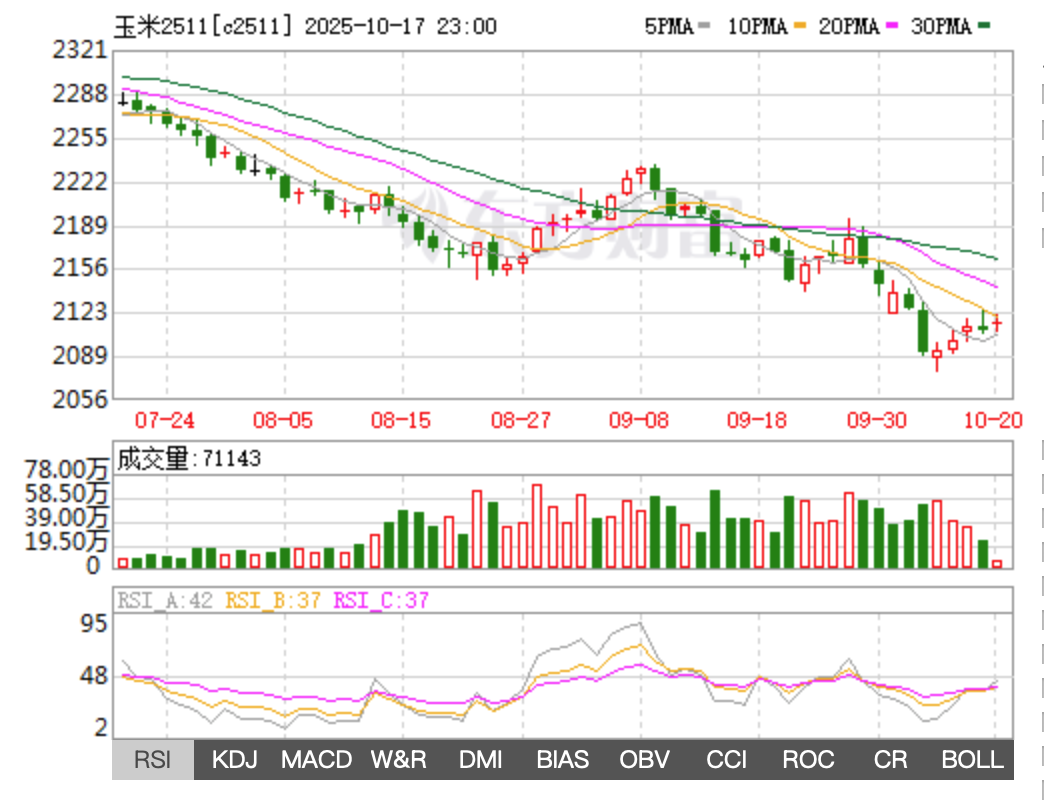Click the 30PMA green legend marker
The width and height of the screenshot is (1044, 808).
985,27
